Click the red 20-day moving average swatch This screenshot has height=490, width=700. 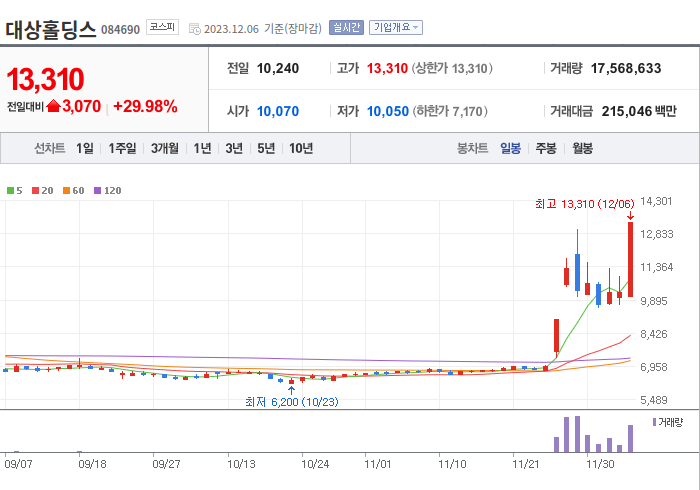point(35,191)
